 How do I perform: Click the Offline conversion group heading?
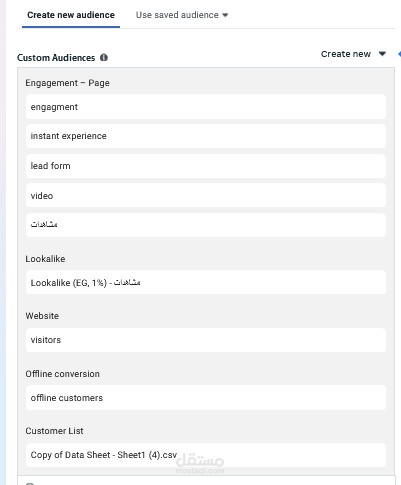point(62,374)
